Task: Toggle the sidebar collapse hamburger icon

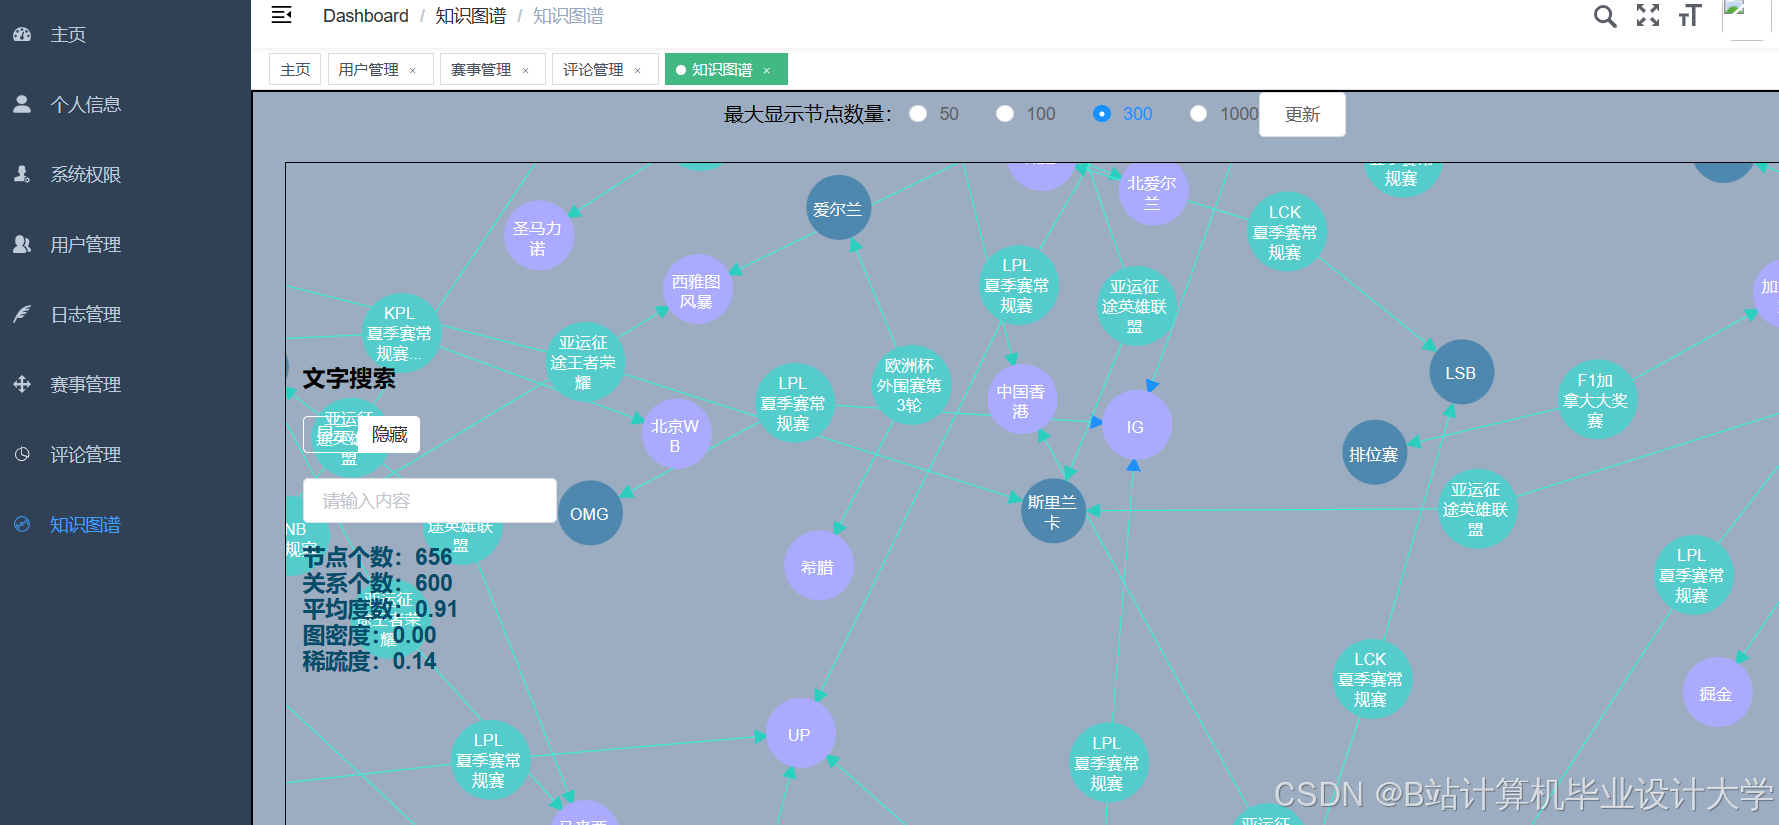Action: tap(282, 15)
